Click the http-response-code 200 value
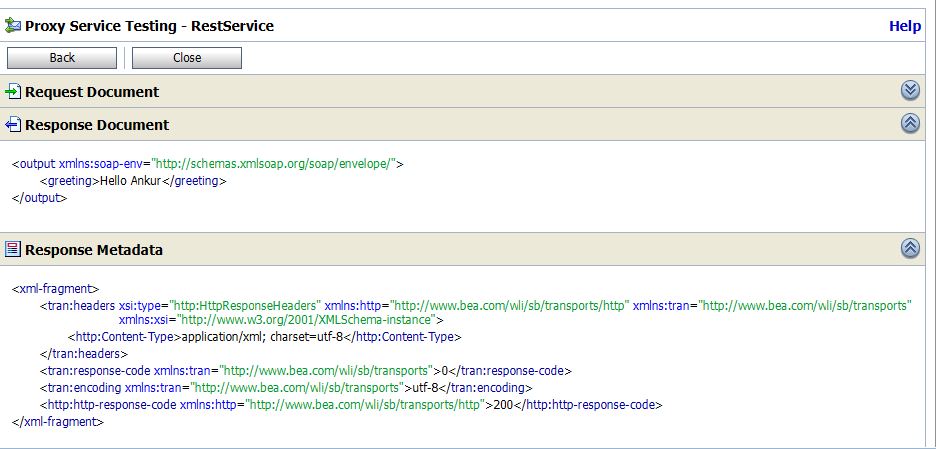The image size is (936, 449). [x=498, y=405]
